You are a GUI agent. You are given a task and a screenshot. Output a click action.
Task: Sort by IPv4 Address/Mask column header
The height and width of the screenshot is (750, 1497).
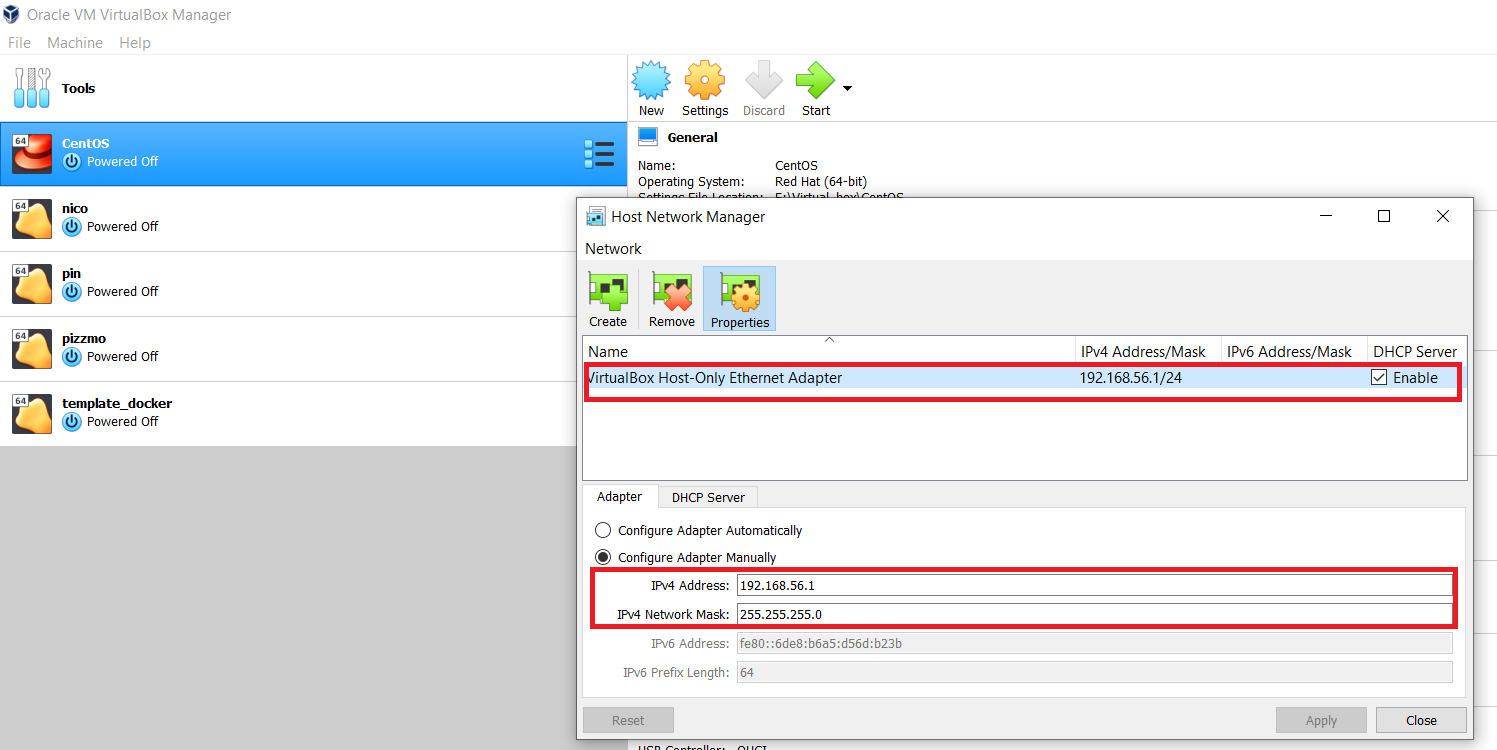point(1148,351)
